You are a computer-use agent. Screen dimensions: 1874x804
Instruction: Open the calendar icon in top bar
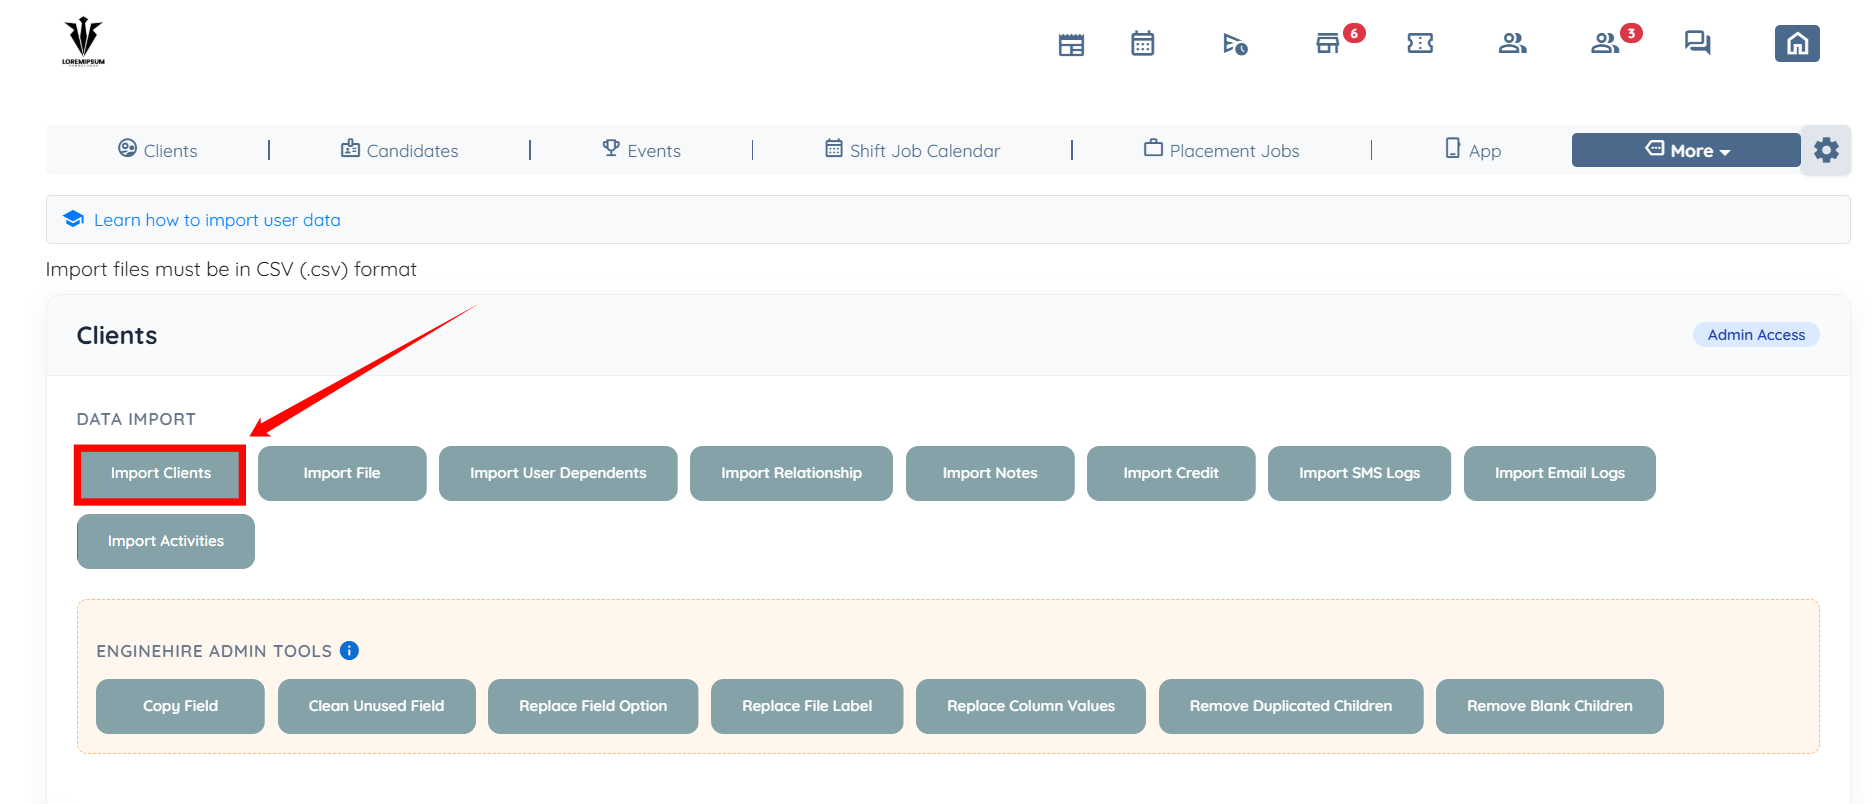tap(1142, 43)
